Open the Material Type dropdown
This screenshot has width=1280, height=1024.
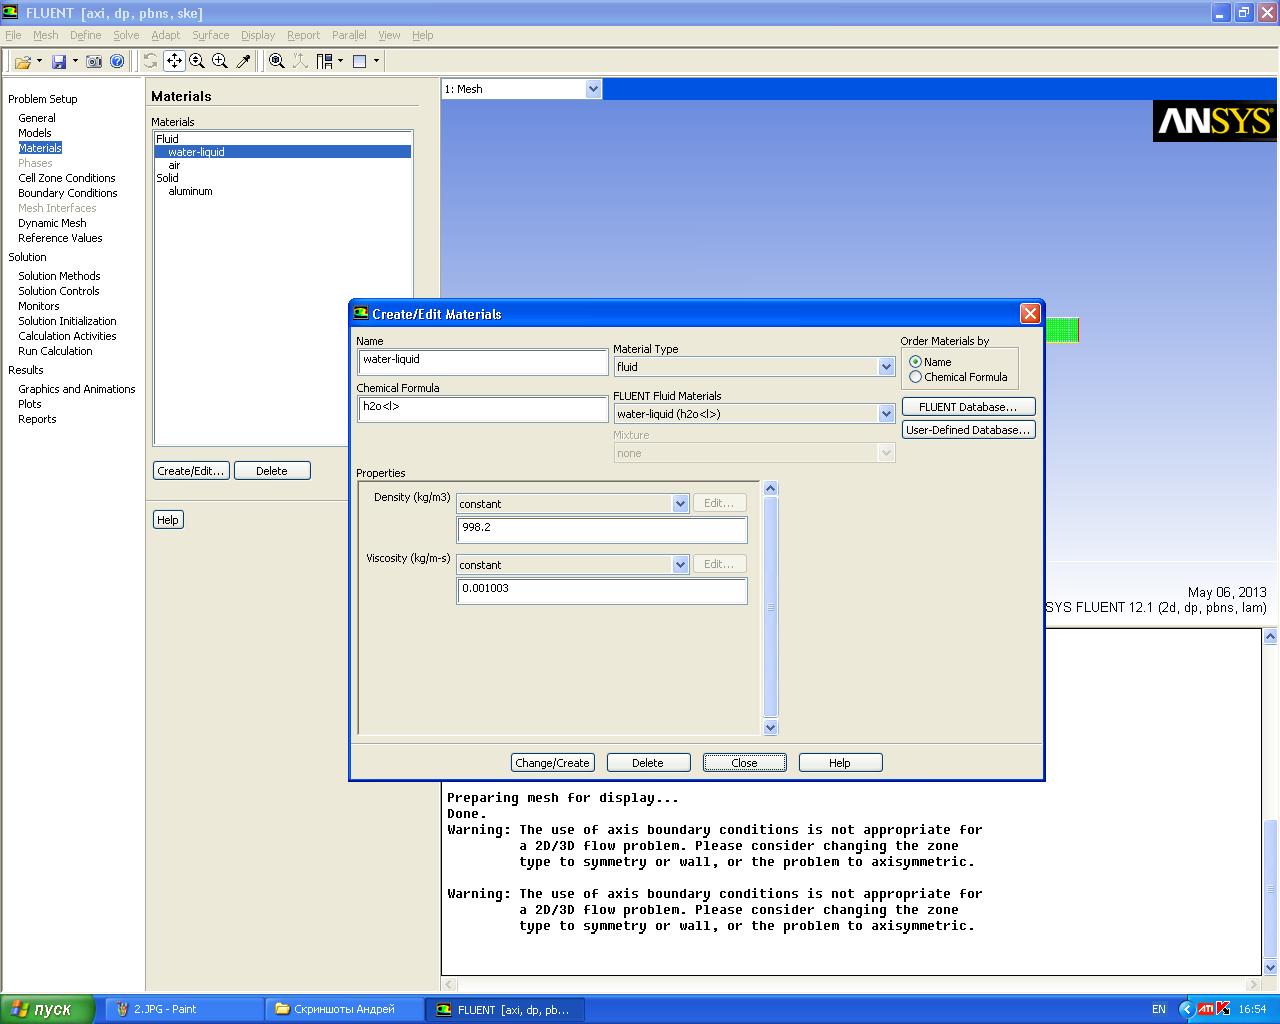click(x=886, y=367)
